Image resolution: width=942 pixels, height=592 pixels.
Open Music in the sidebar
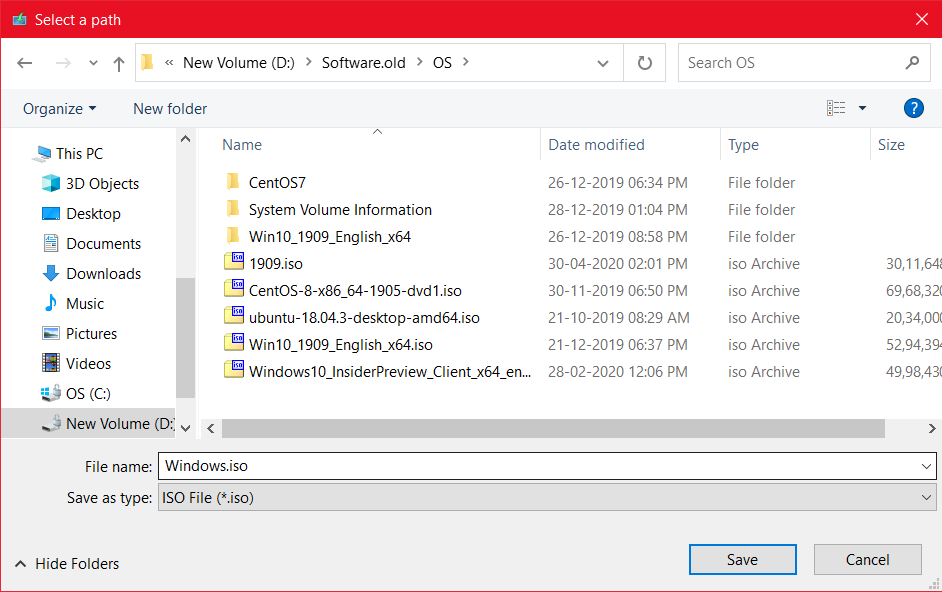pyautogui.click(x=84, y=304)
